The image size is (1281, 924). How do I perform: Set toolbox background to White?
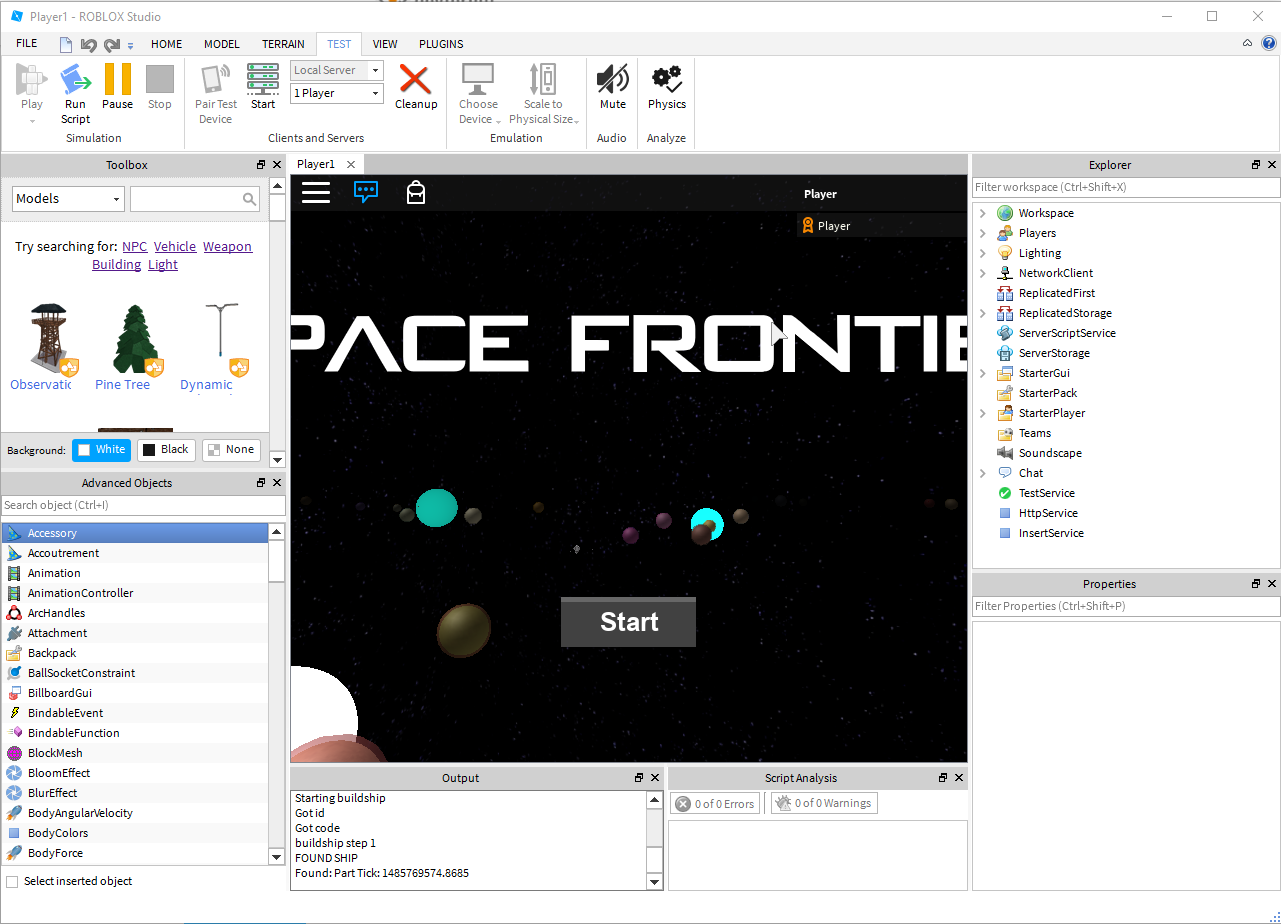101,450
